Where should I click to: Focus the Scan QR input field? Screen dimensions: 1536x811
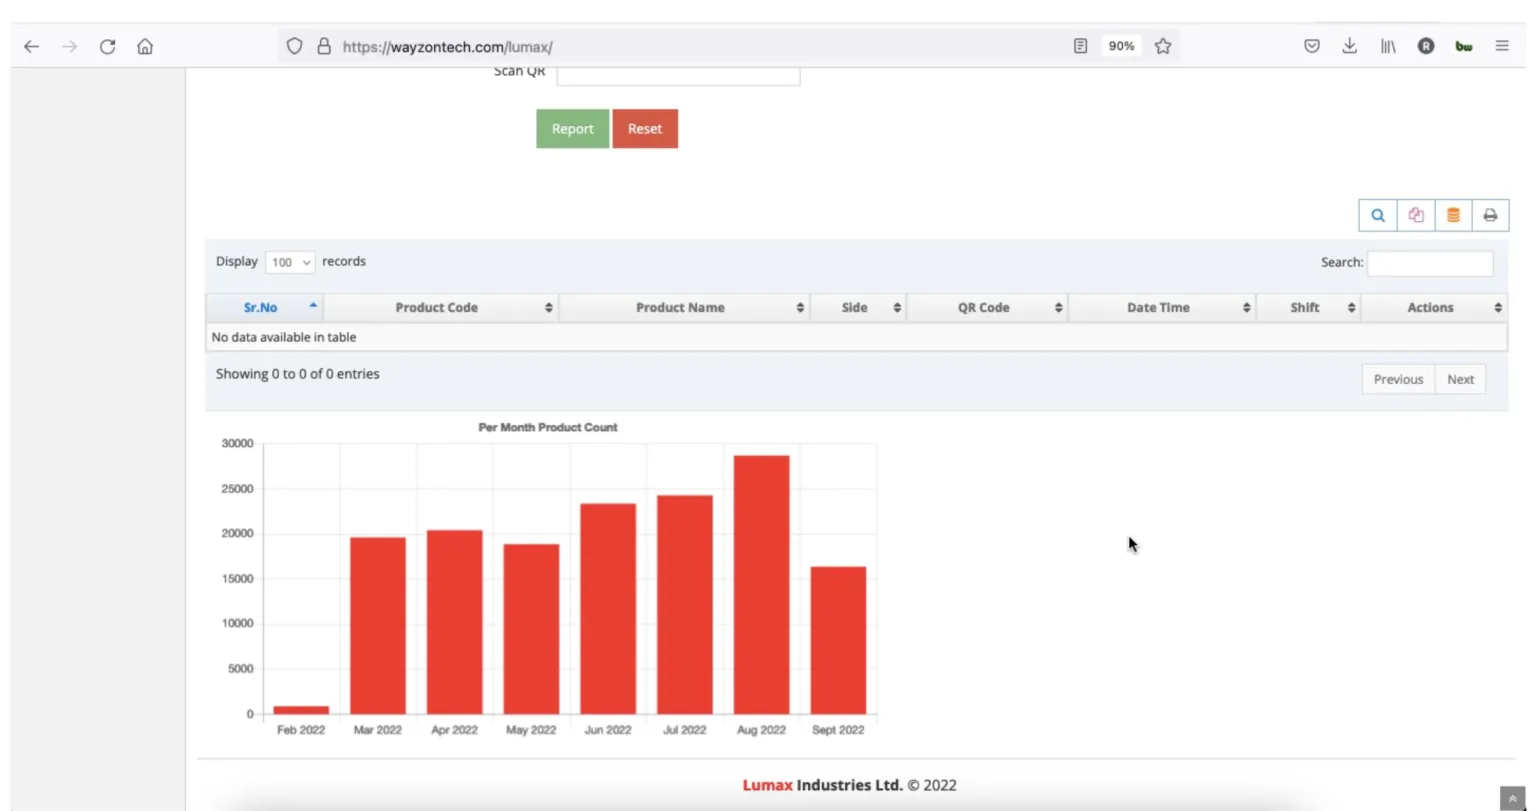click(x=678, y=76)
